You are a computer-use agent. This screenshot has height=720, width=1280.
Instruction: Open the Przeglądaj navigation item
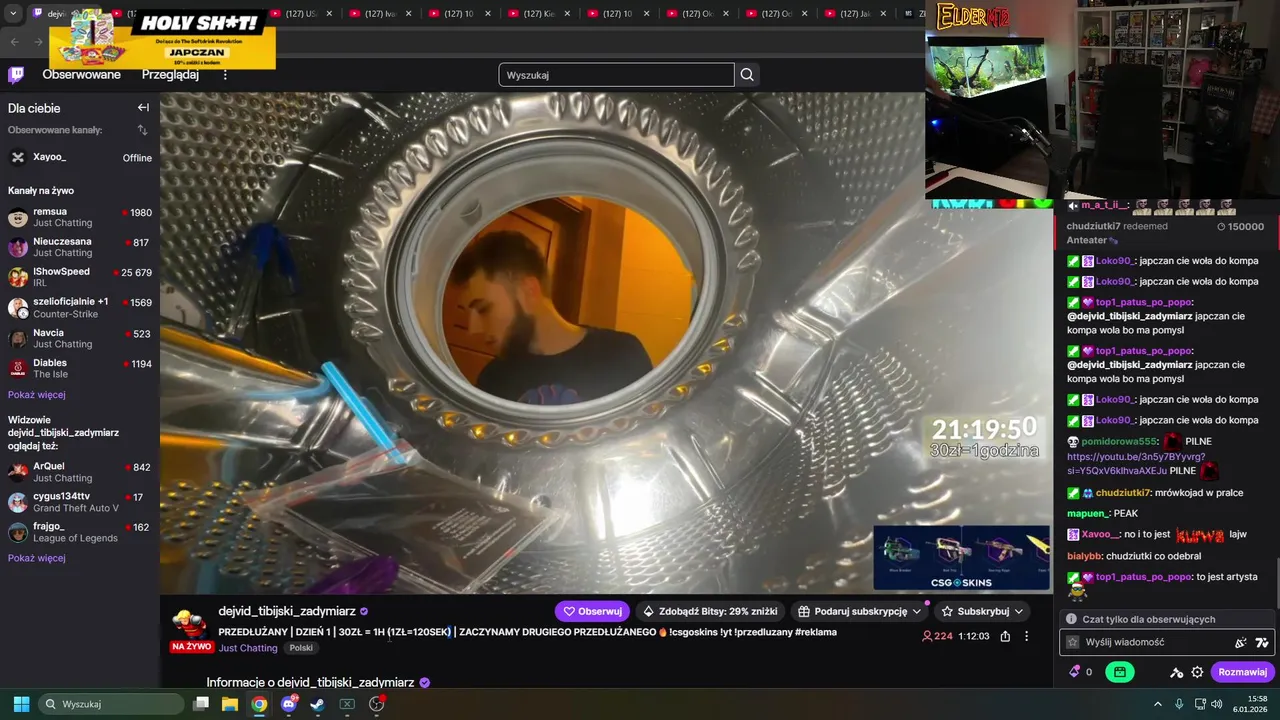(x=170, y=75)
